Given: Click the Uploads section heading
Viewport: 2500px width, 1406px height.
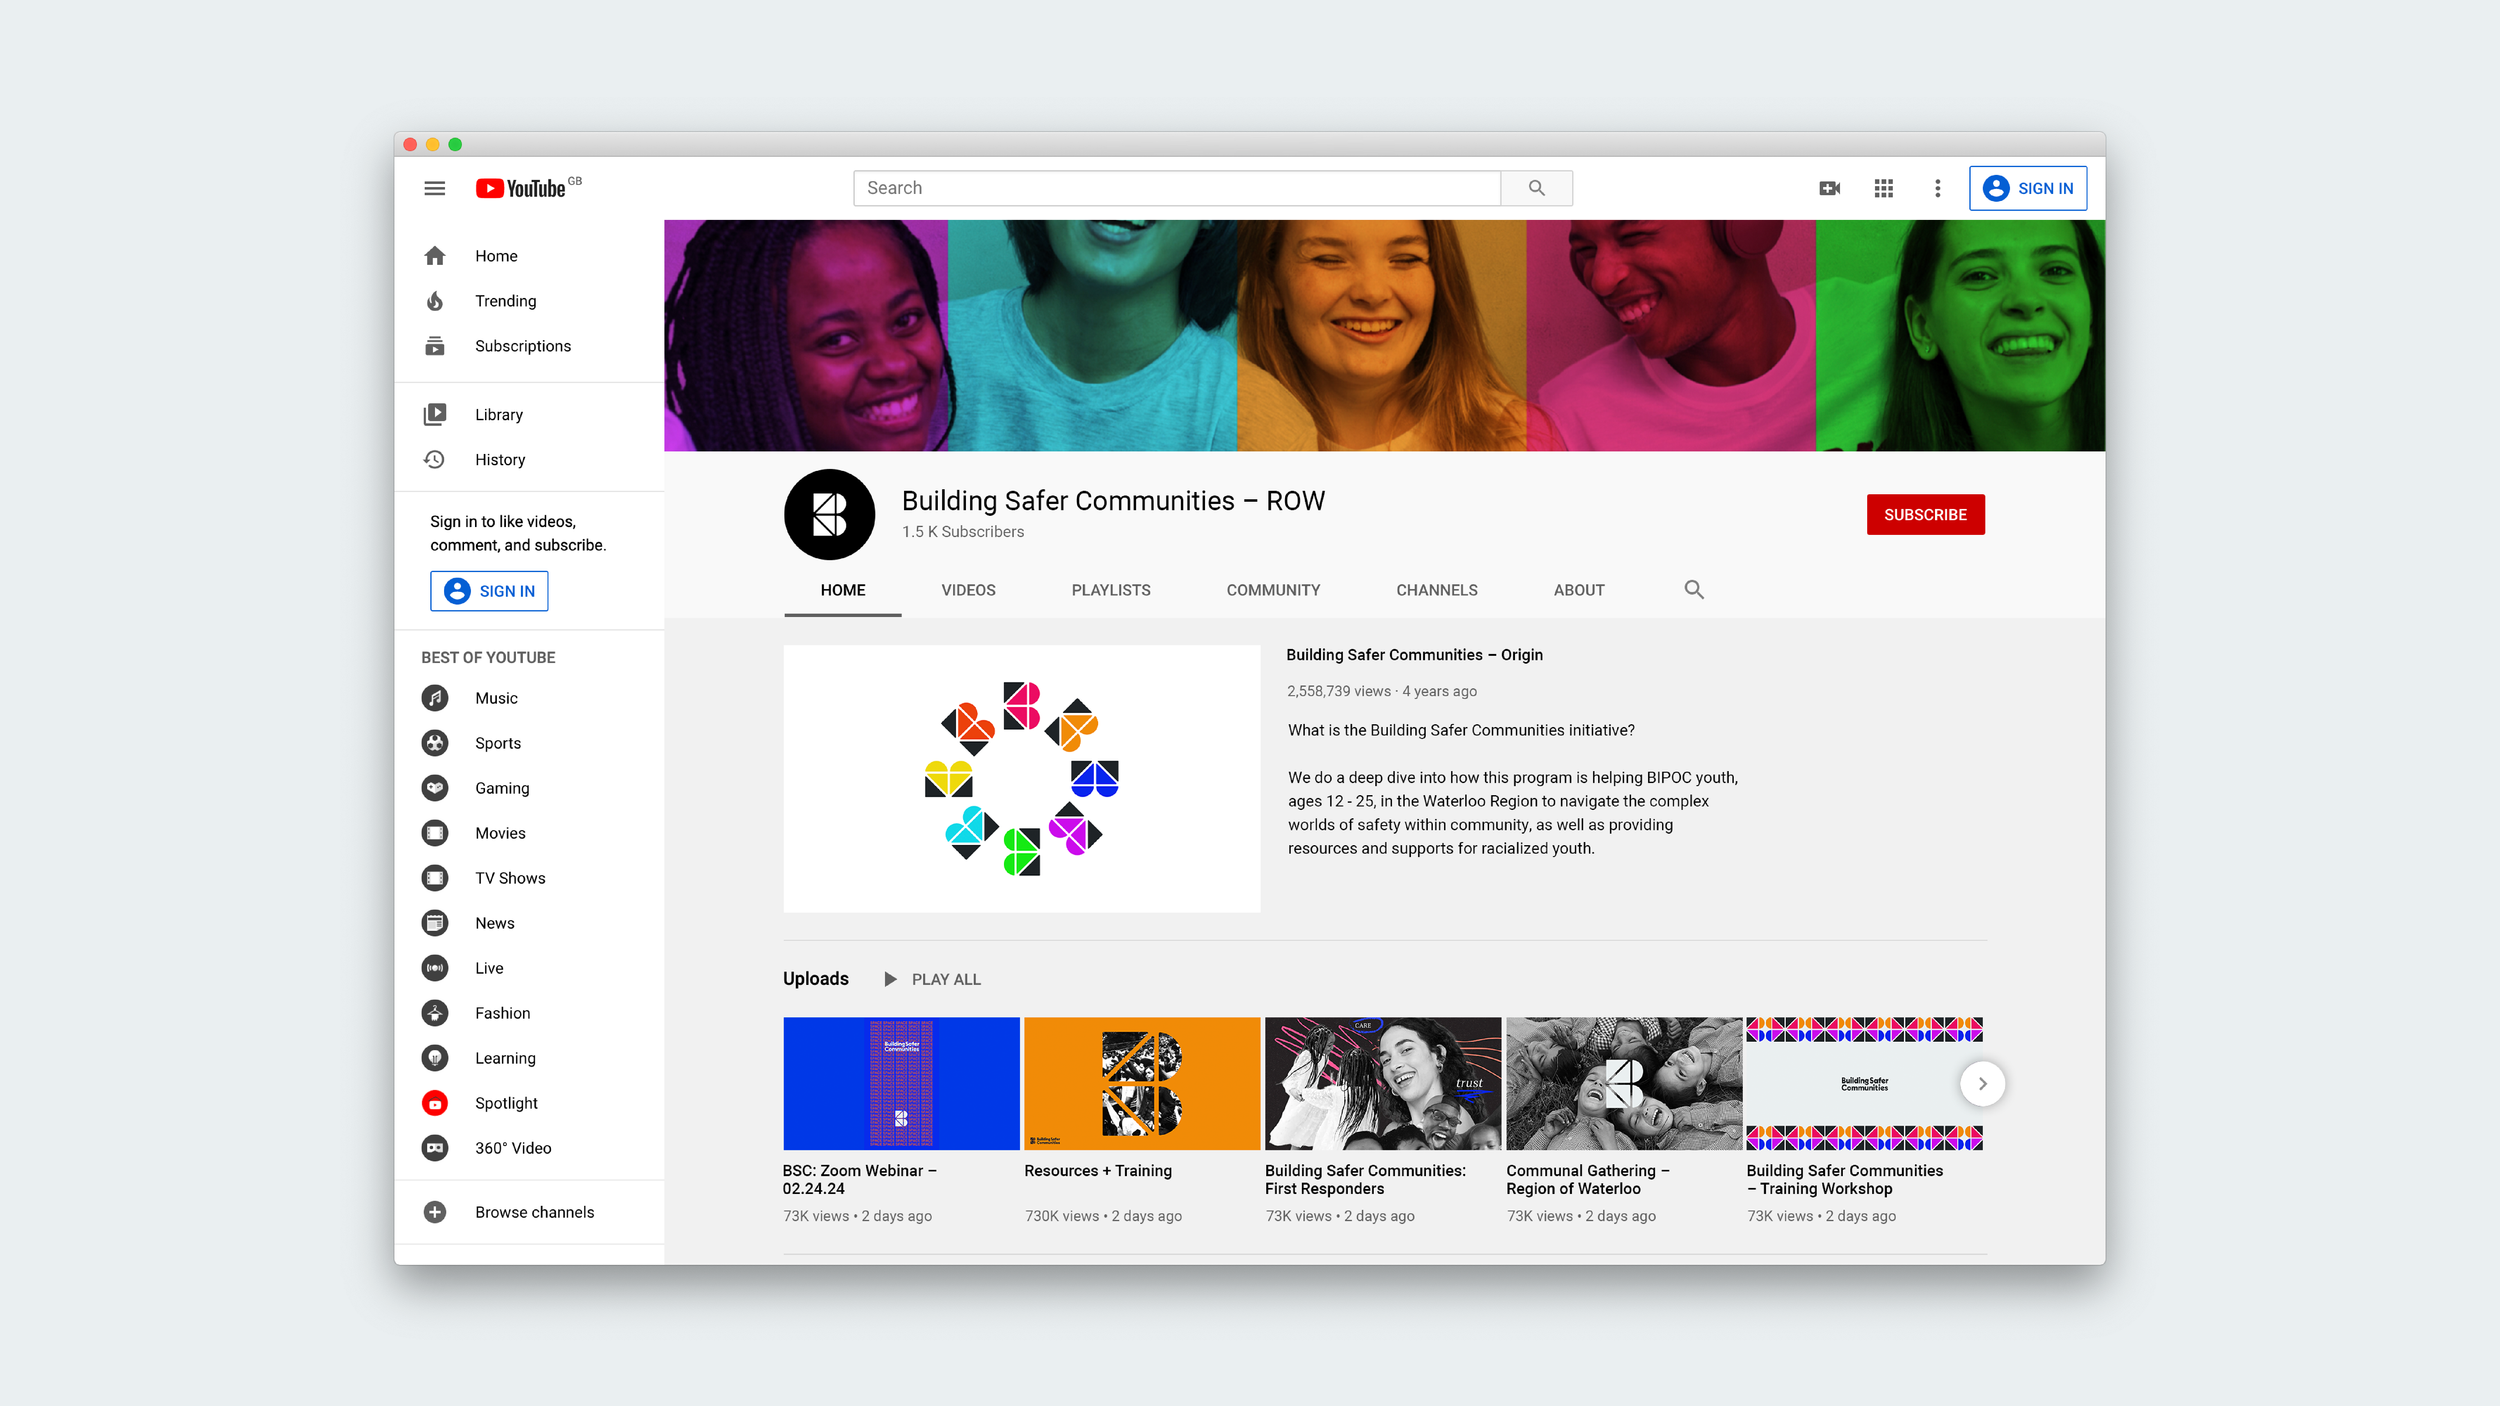Looking at the screenshot, I should pos(816,979).
